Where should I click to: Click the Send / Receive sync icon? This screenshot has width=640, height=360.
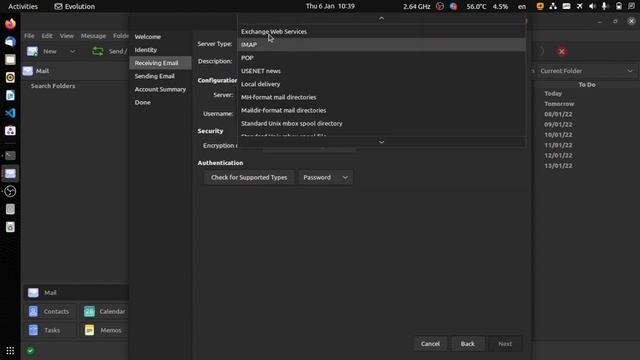(x=98, y=51)
